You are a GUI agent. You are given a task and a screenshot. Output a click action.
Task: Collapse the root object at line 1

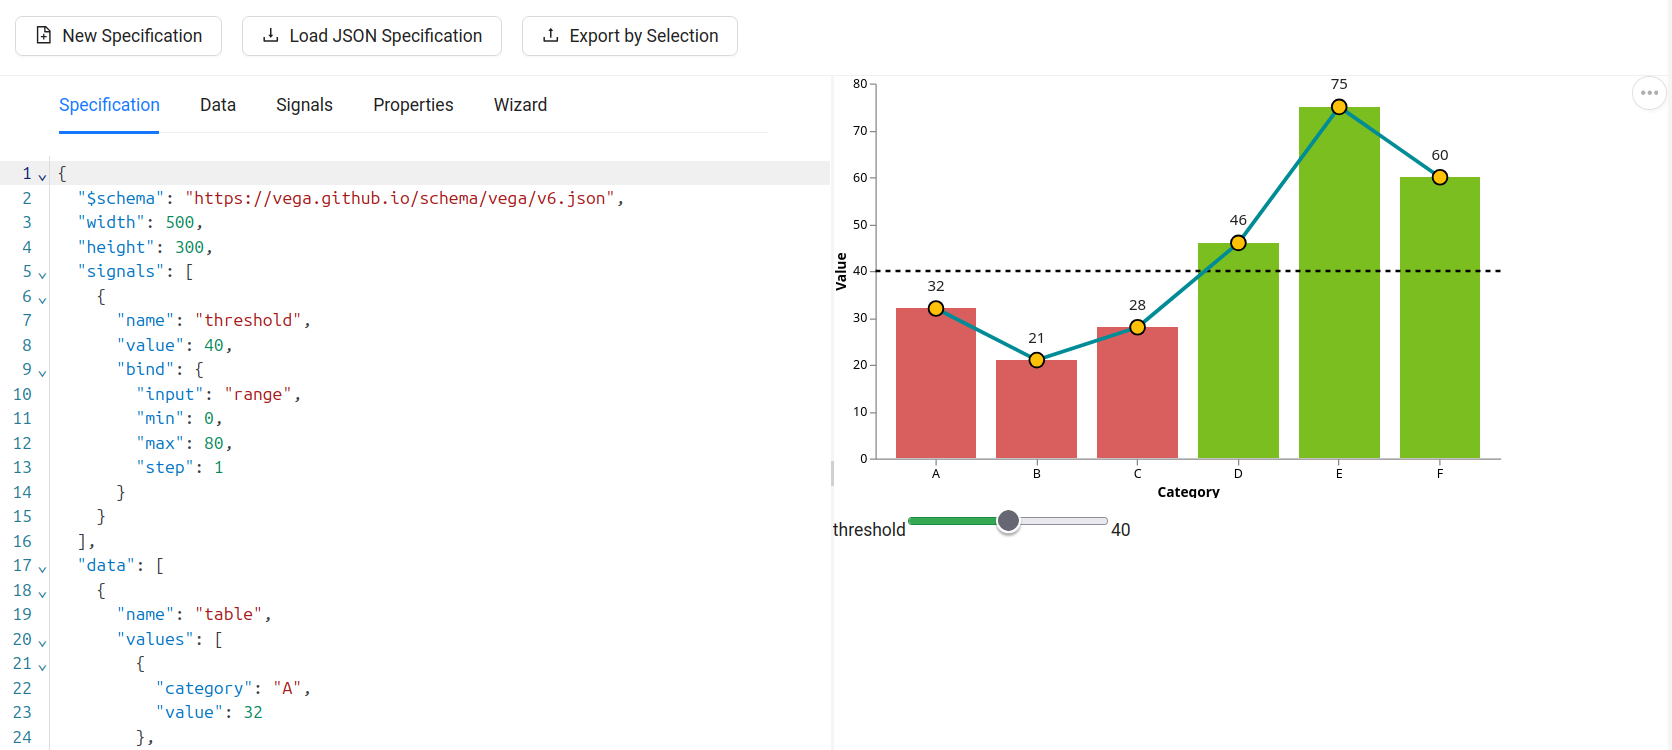pos(42,176)
